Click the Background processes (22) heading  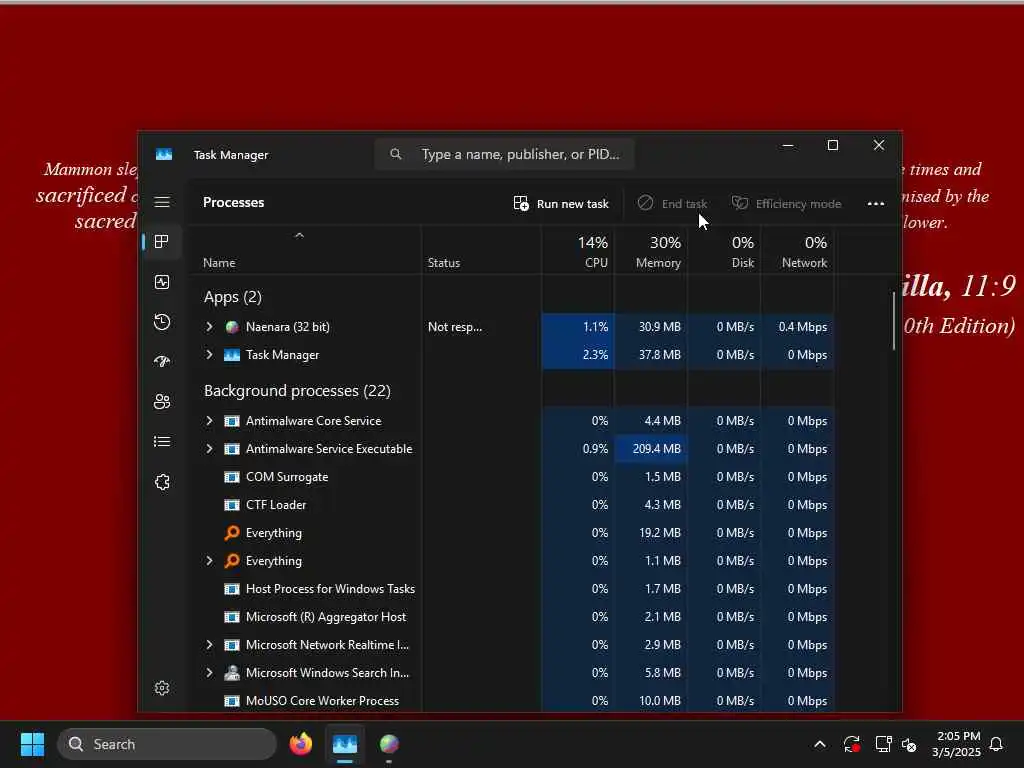tap(297, 391)
